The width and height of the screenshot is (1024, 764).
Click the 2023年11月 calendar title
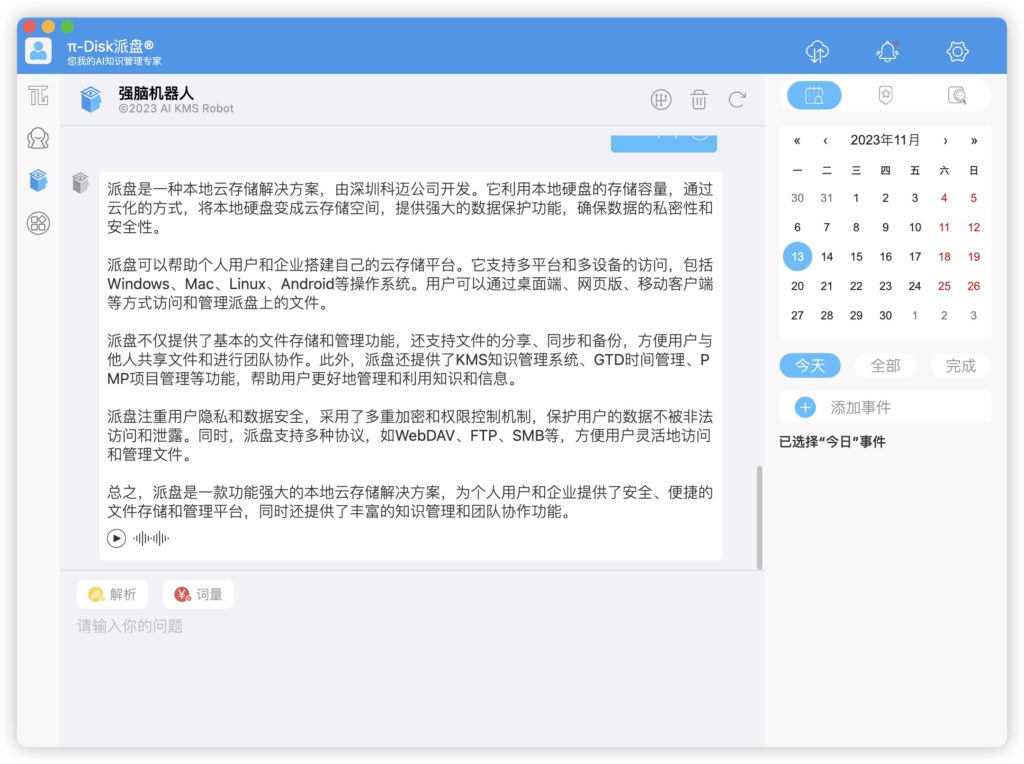tap(885, 140)
